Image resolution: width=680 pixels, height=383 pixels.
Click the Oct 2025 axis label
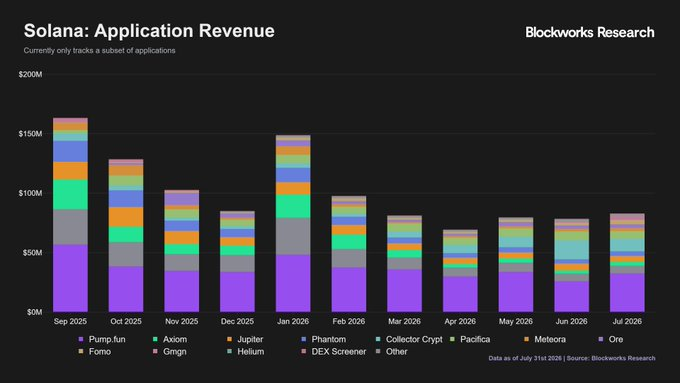[x=126, y=321]
